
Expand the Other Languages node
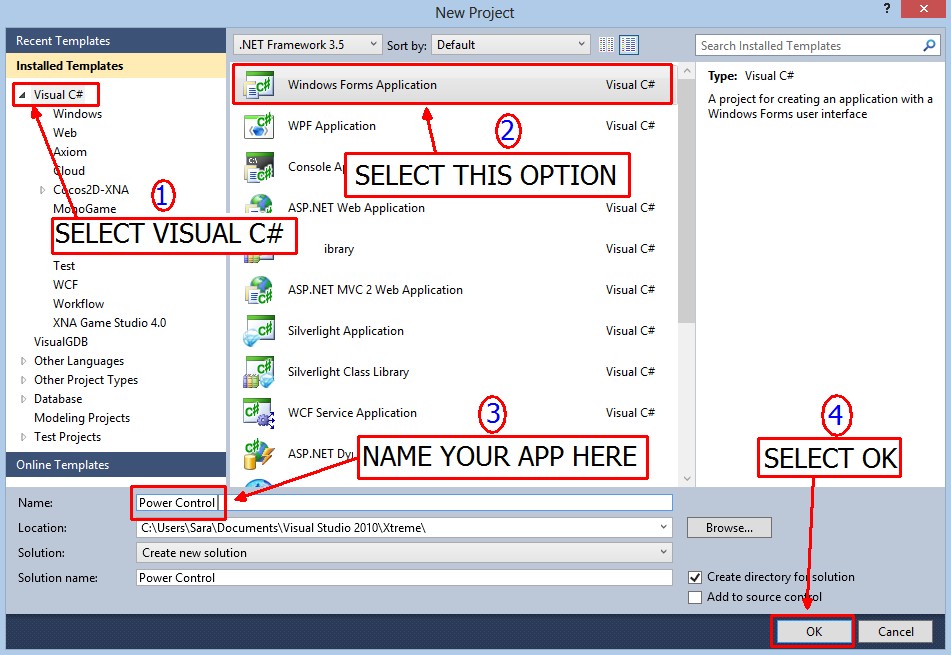23,361
